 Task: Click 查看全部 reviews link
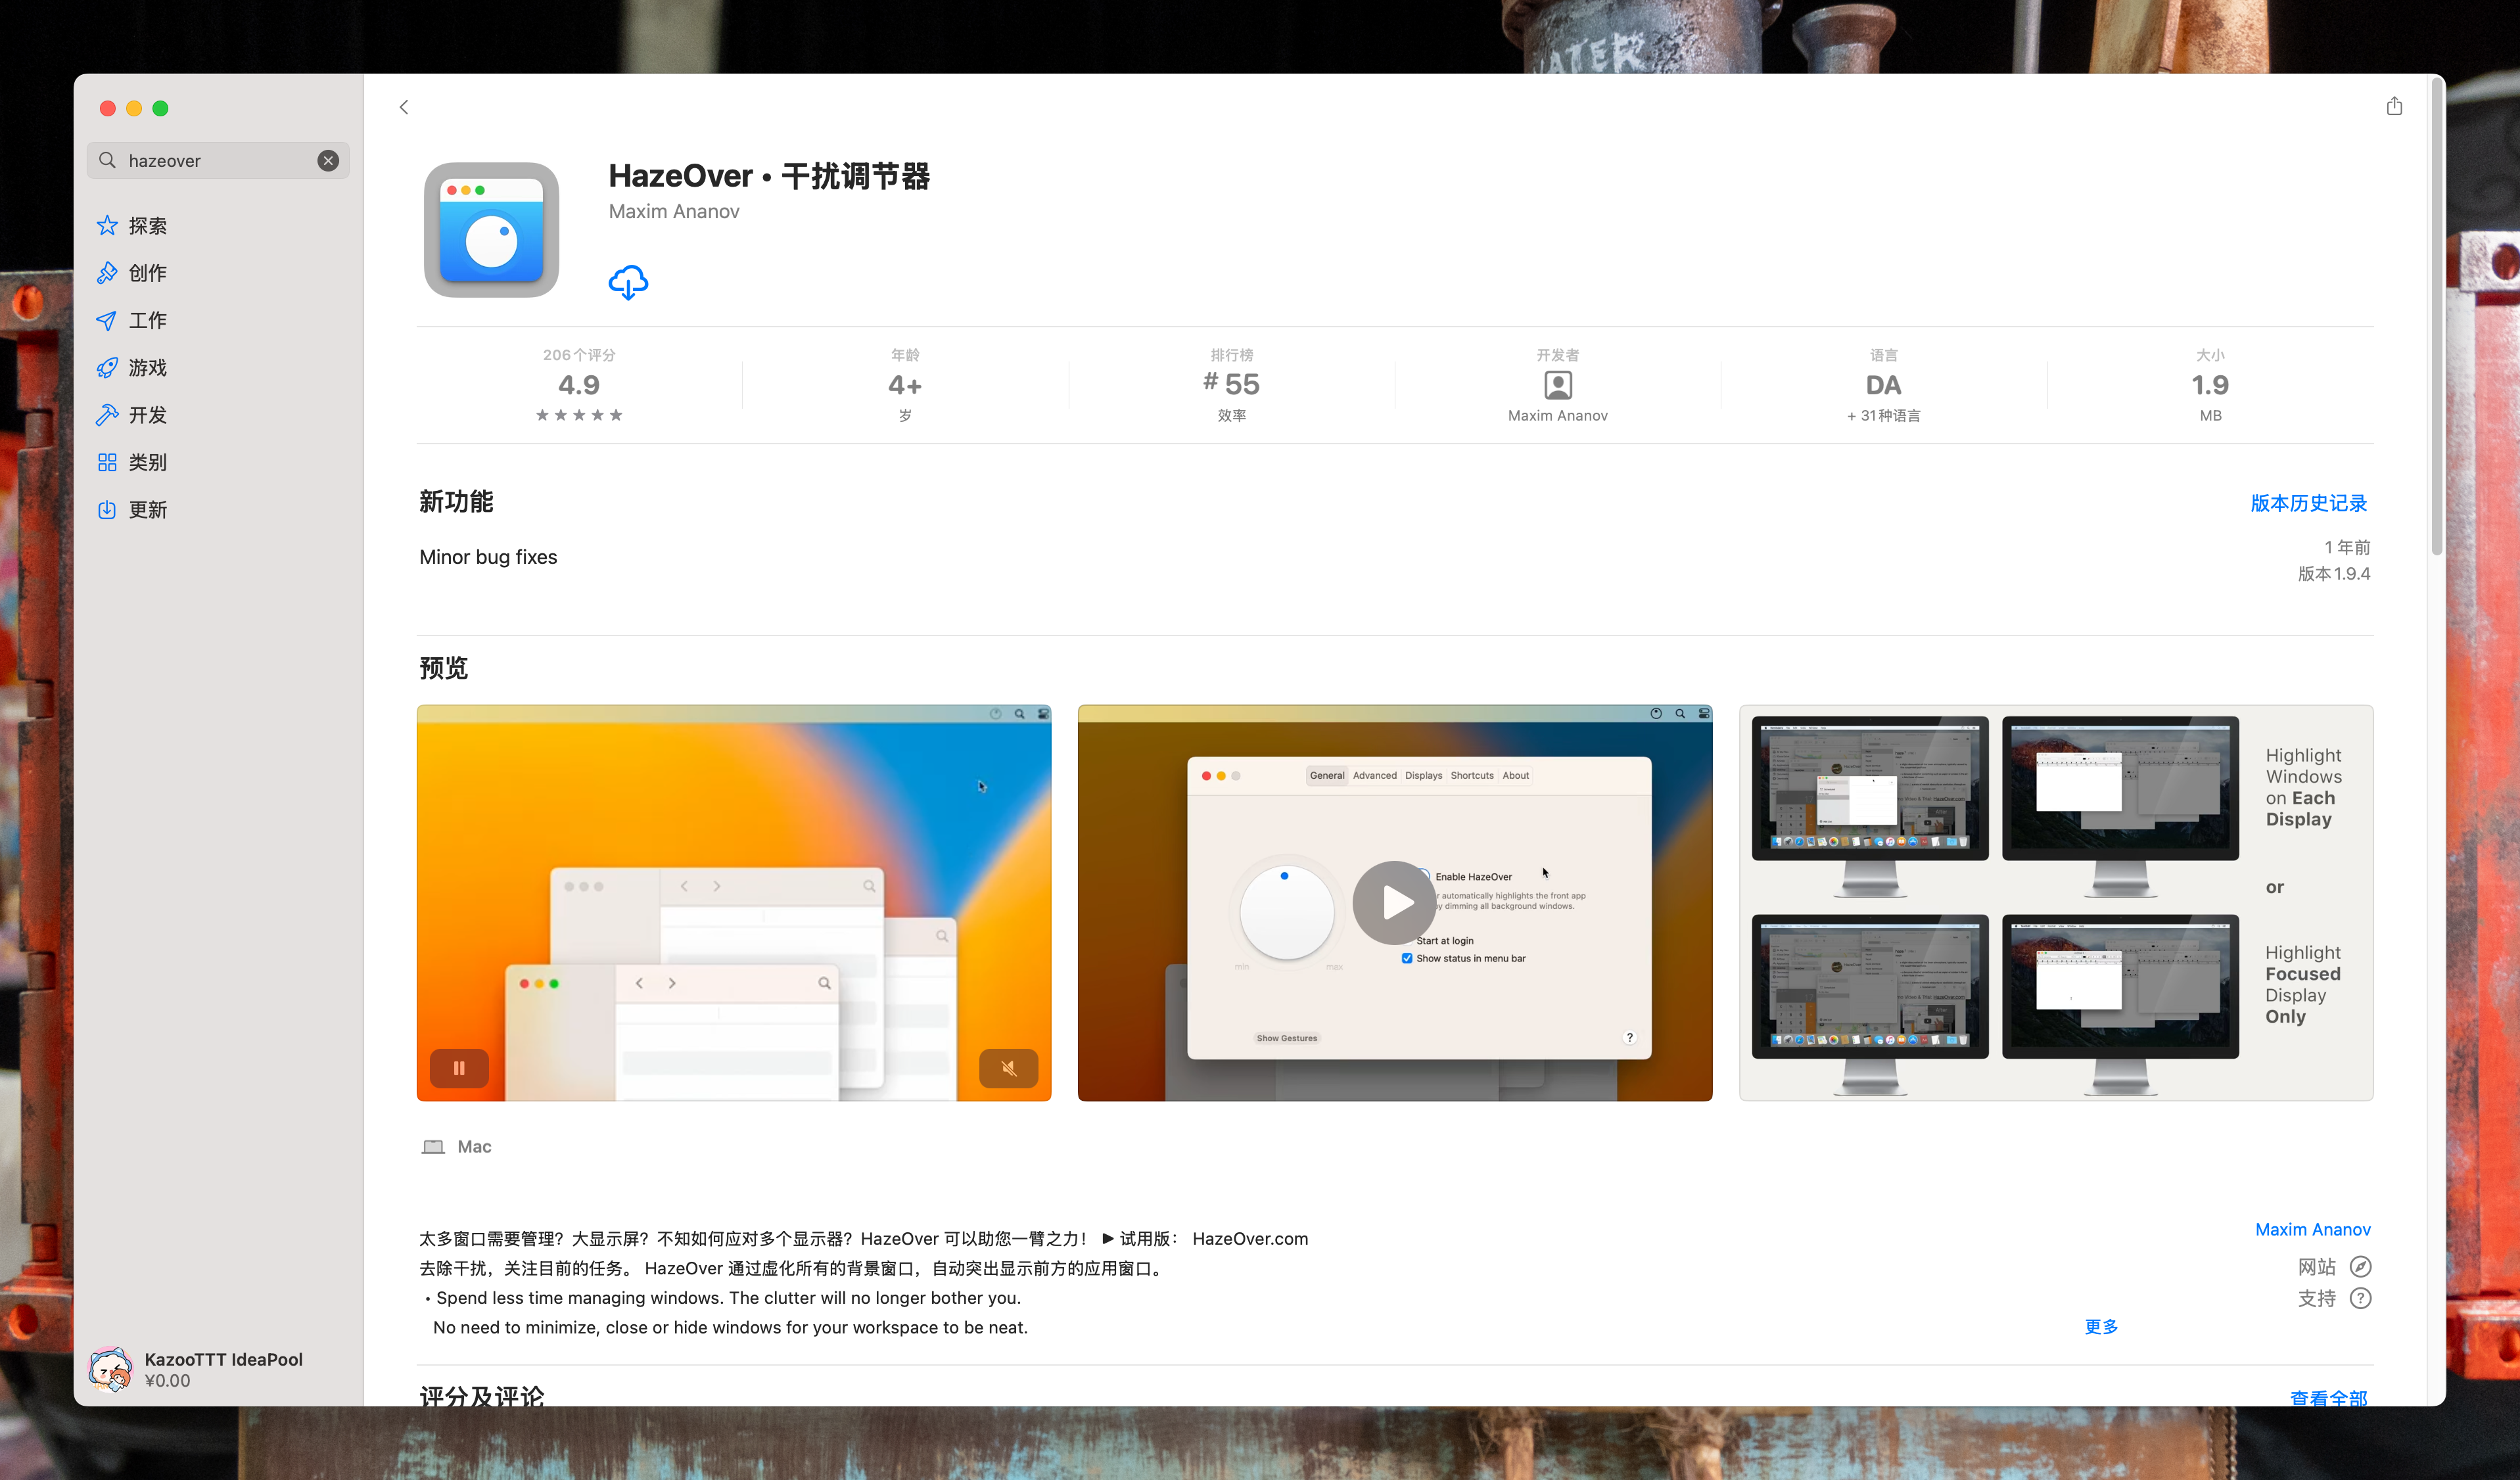coord(2329,1397)
